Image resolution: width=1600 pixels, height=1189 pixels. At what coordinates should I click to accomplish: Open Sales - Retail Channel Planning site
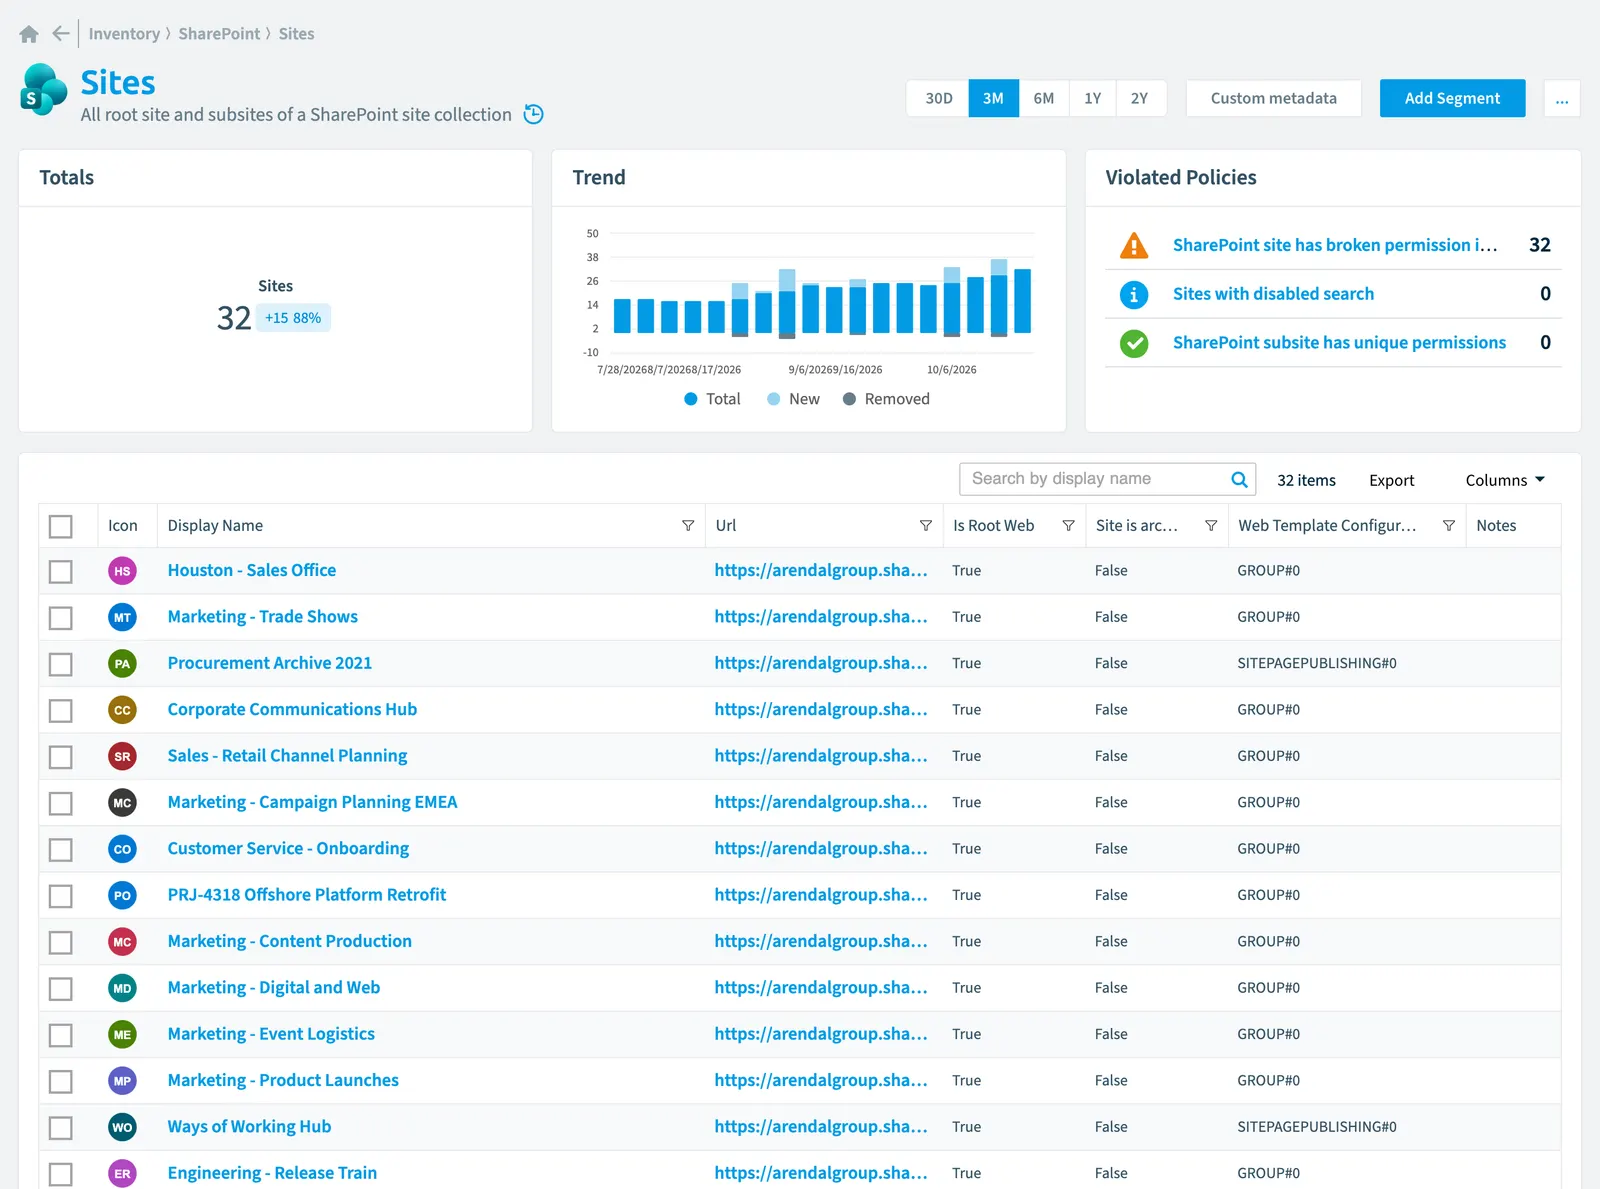(x=287, y=756)
